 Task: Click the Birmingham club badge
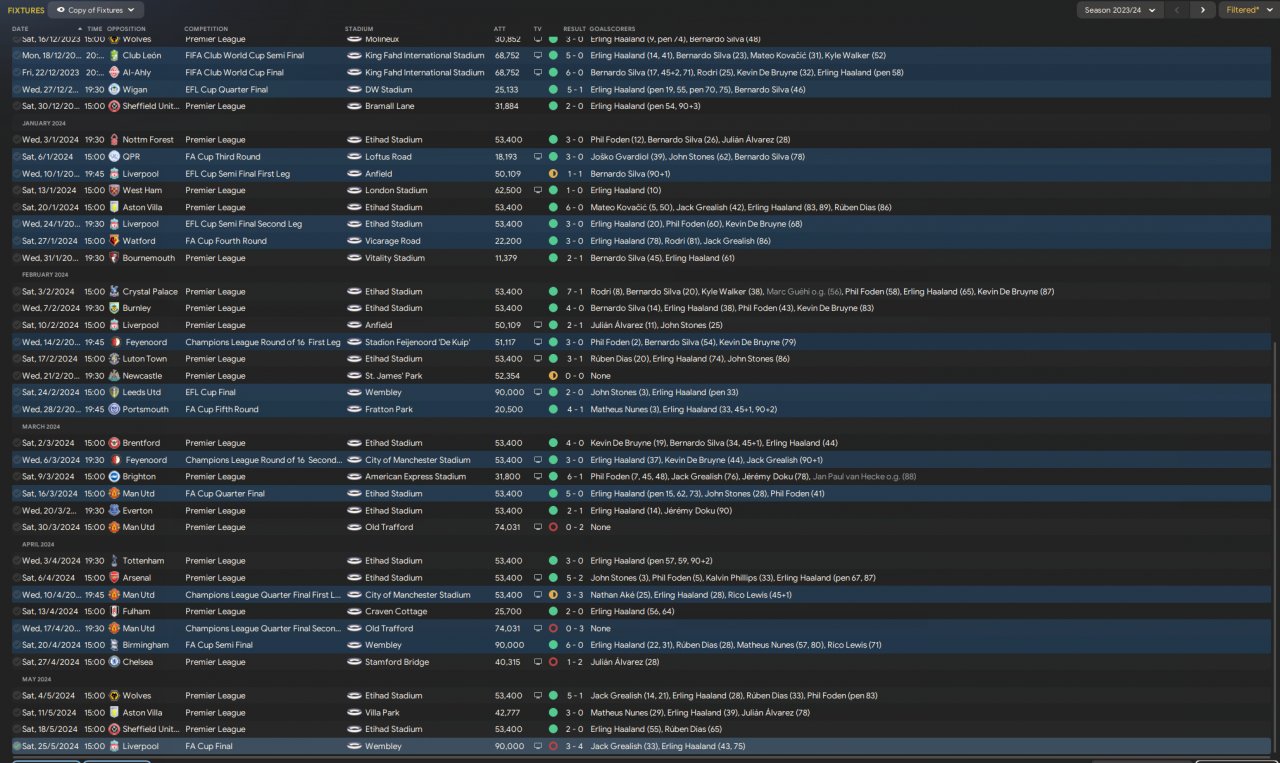[114, 645]
